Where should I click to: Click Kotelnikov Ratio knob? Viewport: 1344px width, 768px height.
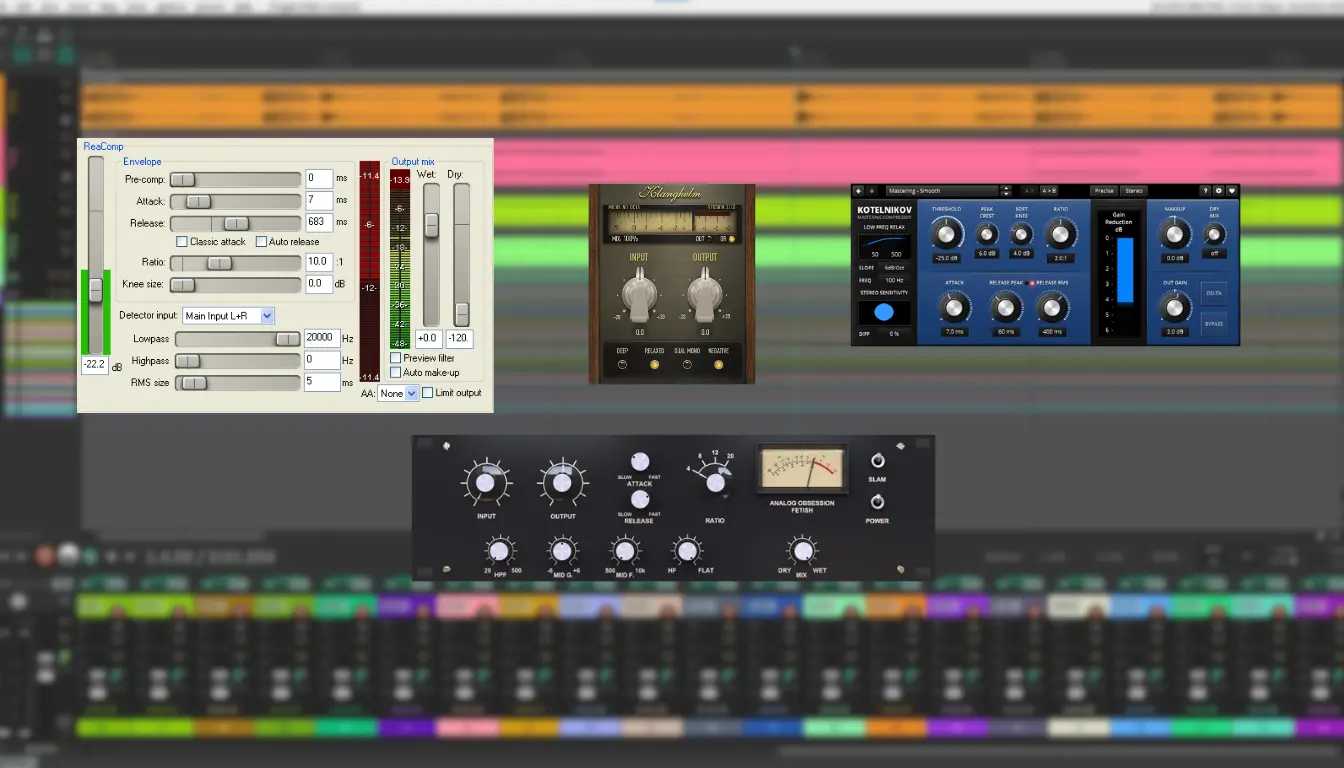pyautogui.click(x=1060, y=234)
